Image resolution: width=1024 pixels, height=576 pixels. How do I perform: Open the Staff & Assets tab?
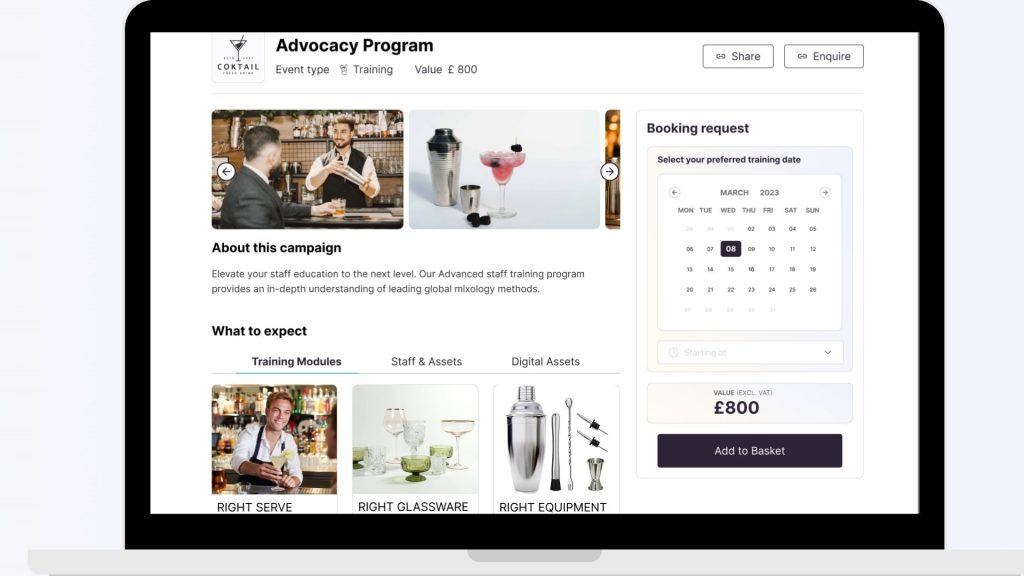coord(426,361)
